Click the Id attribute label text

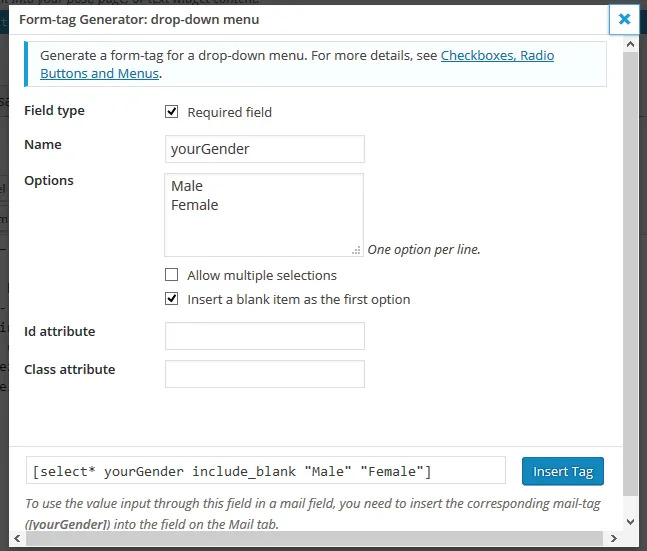tap(60, 331)
